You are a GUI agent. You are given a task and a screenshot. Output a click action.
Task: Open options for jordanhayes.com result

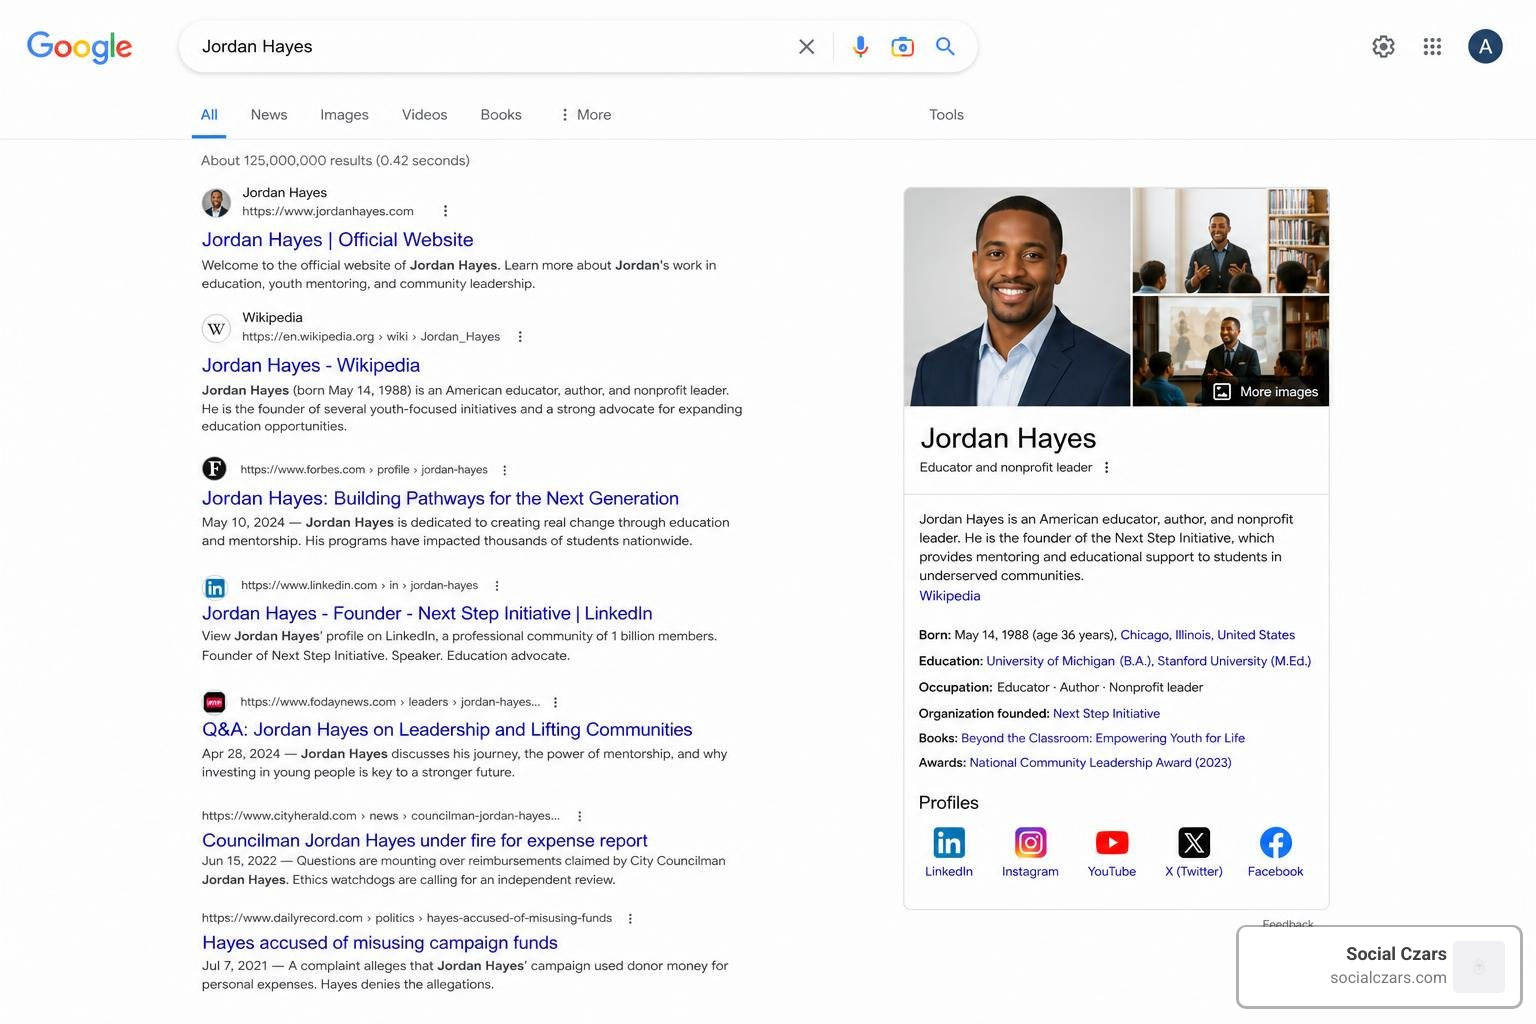(x=445, y=211)
